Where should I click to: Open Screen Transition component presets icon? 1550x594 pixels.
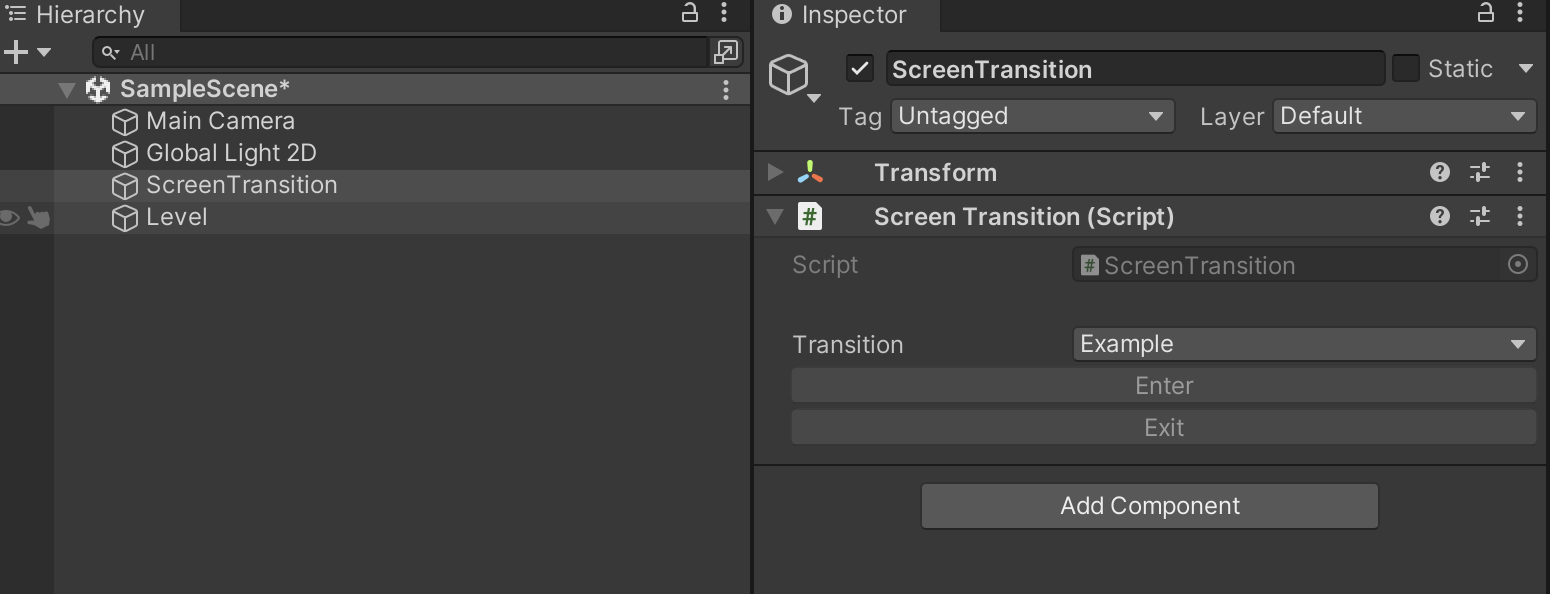coord(1480,216)
